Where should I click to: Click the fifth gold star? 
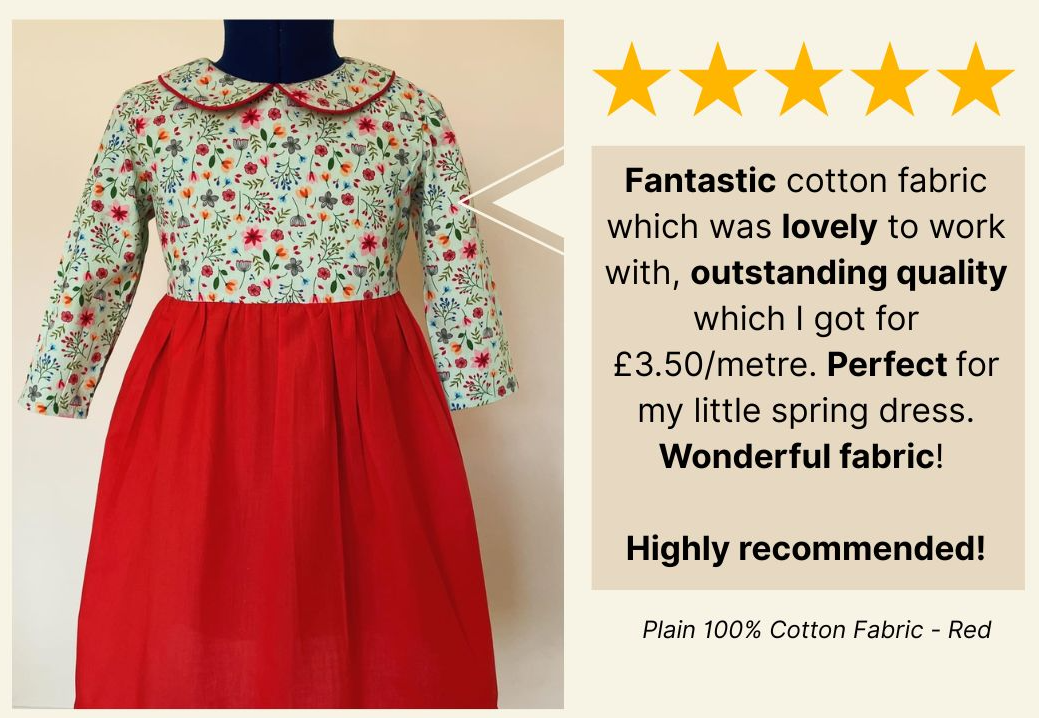(x=975, y=79)
